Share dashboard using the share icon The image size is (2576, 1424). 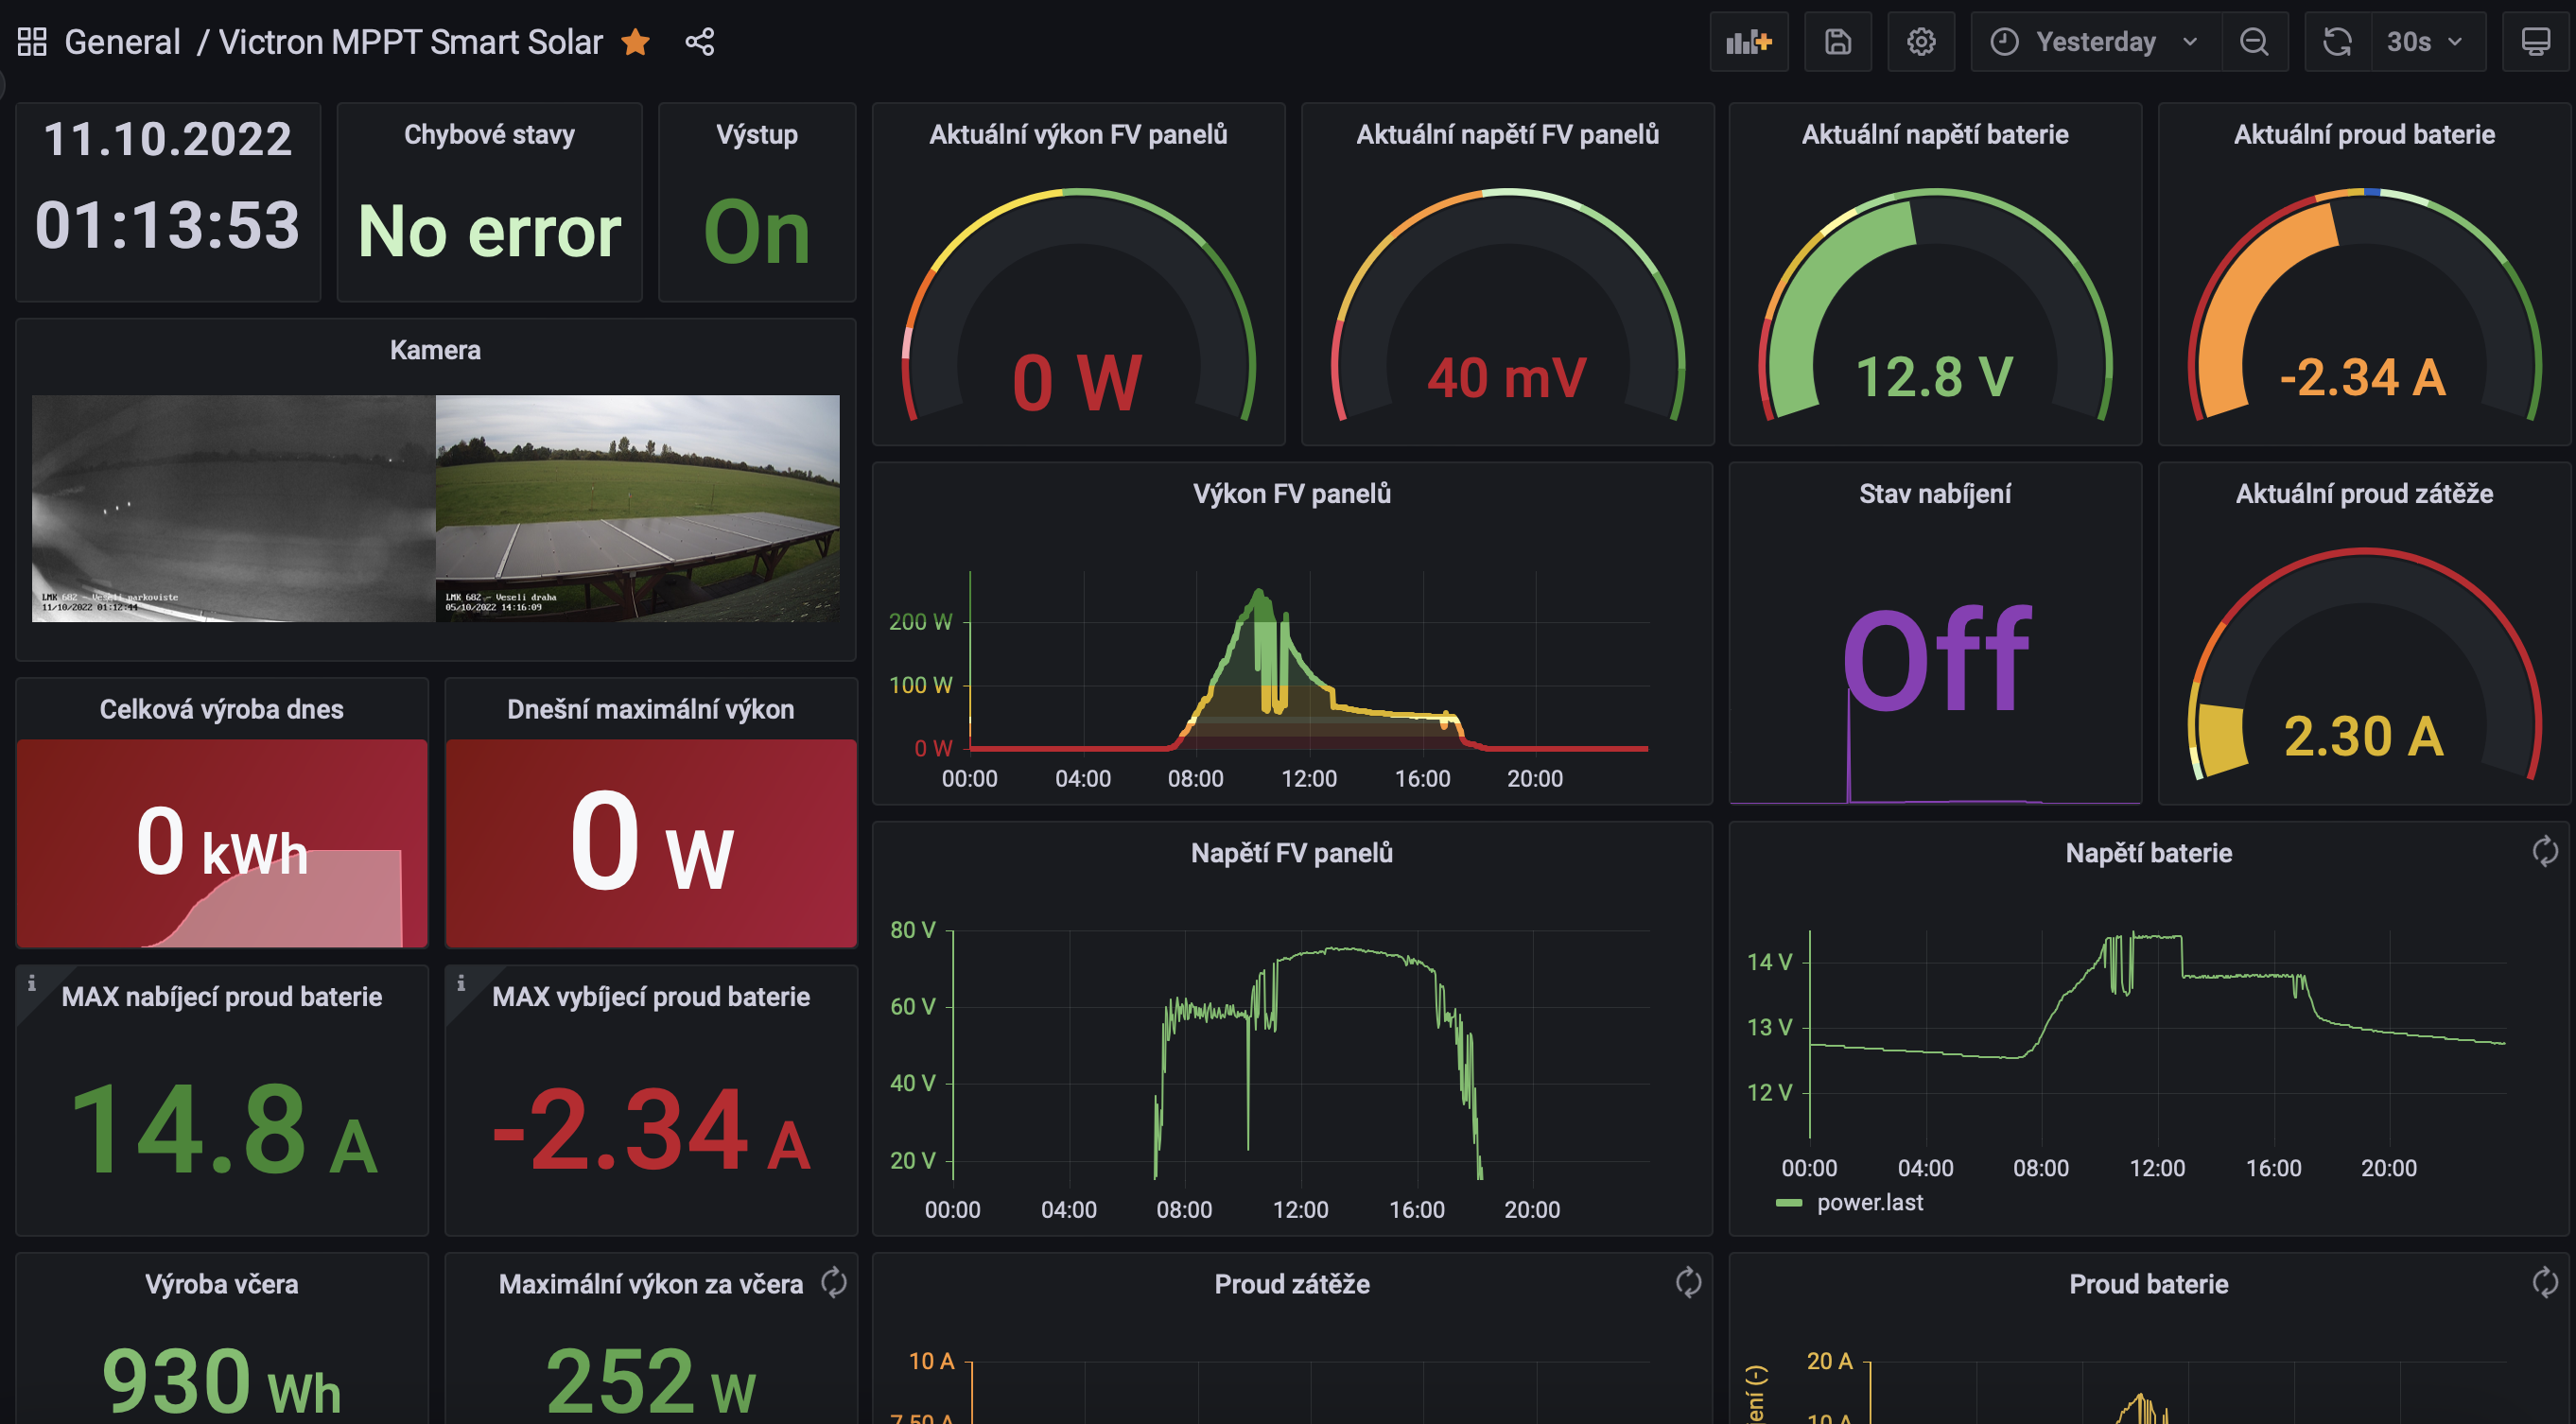pos(699,42)
